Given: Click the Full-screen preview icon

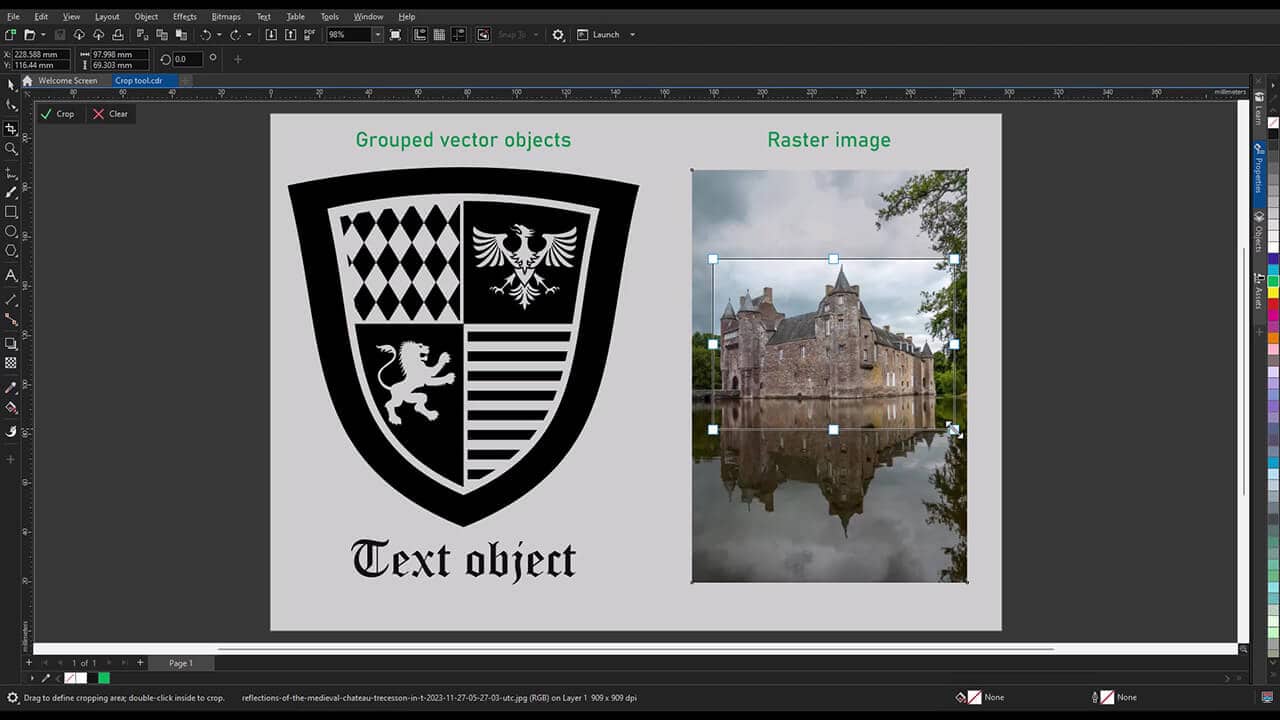Looking at the screenshot, I should pyautogui.click(x=395, y=34).
